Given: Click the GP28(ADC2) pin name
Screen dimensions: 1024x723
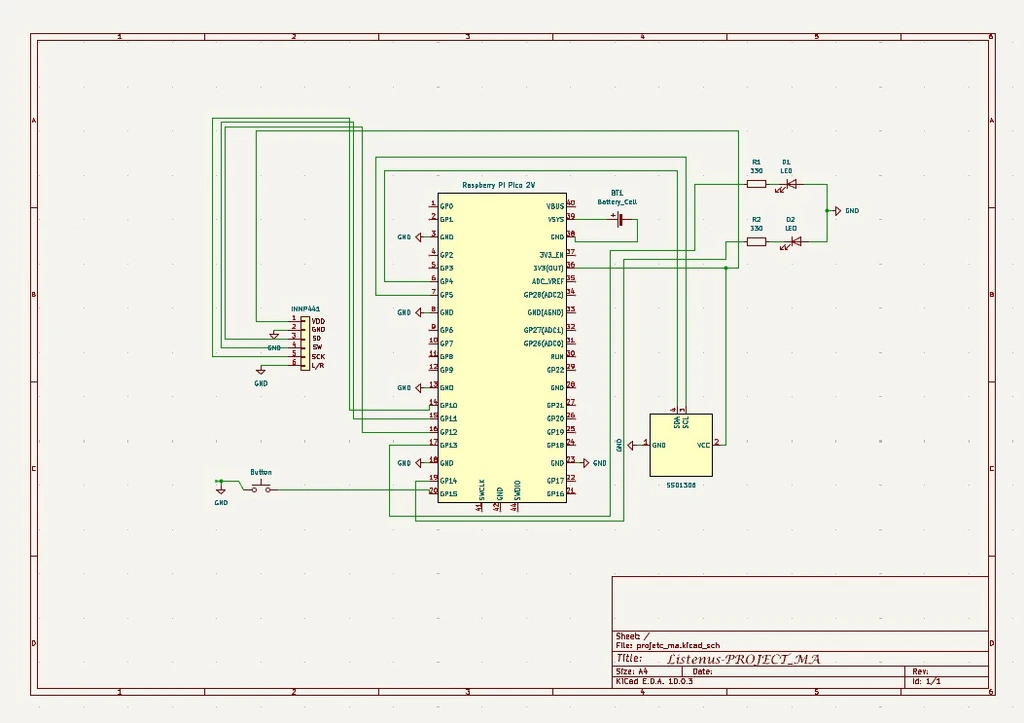Looking at the screenshot, I should point(543,295).
